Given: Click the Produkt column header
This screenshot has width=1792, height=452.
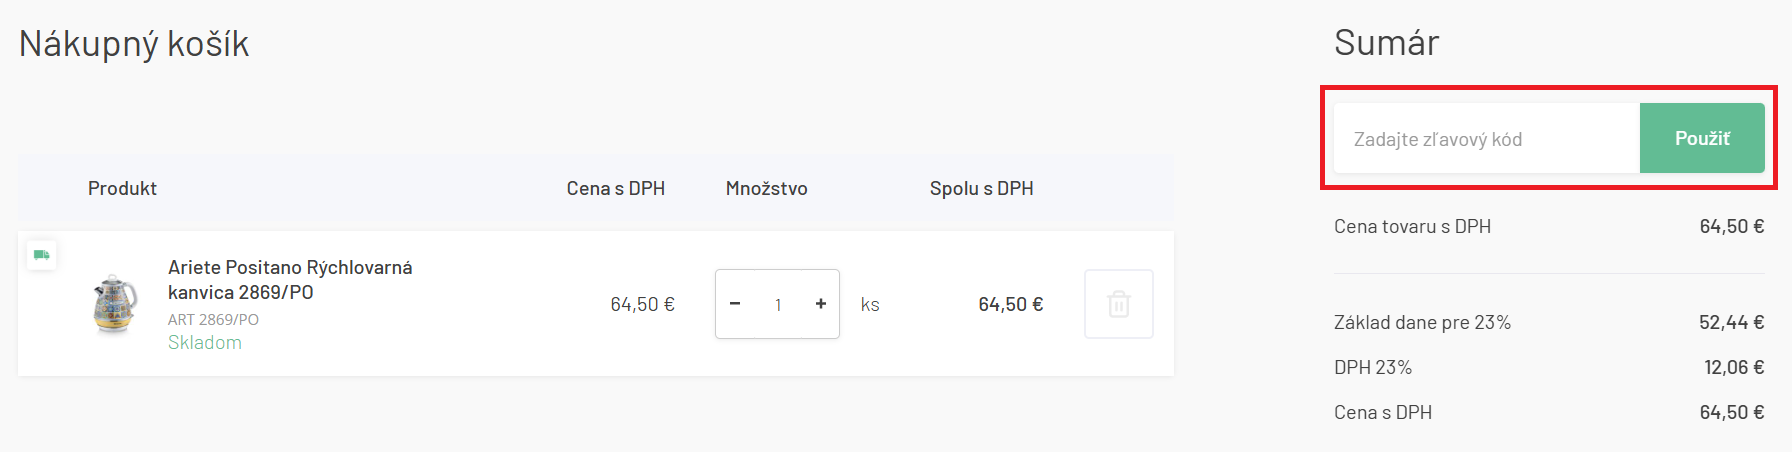Looking at the screenshot, I should click(x=122, y=188).
